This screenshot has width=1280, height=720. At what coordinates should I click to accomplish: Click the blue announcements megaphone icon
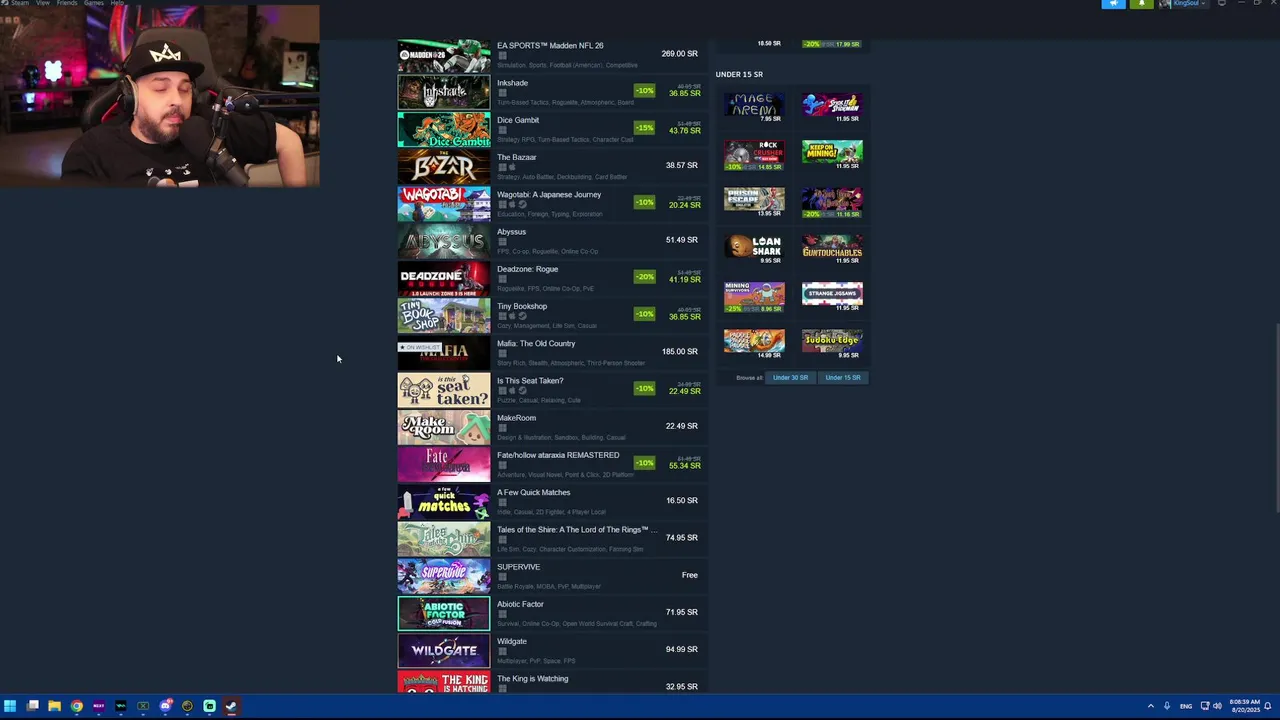(1113, 4)
